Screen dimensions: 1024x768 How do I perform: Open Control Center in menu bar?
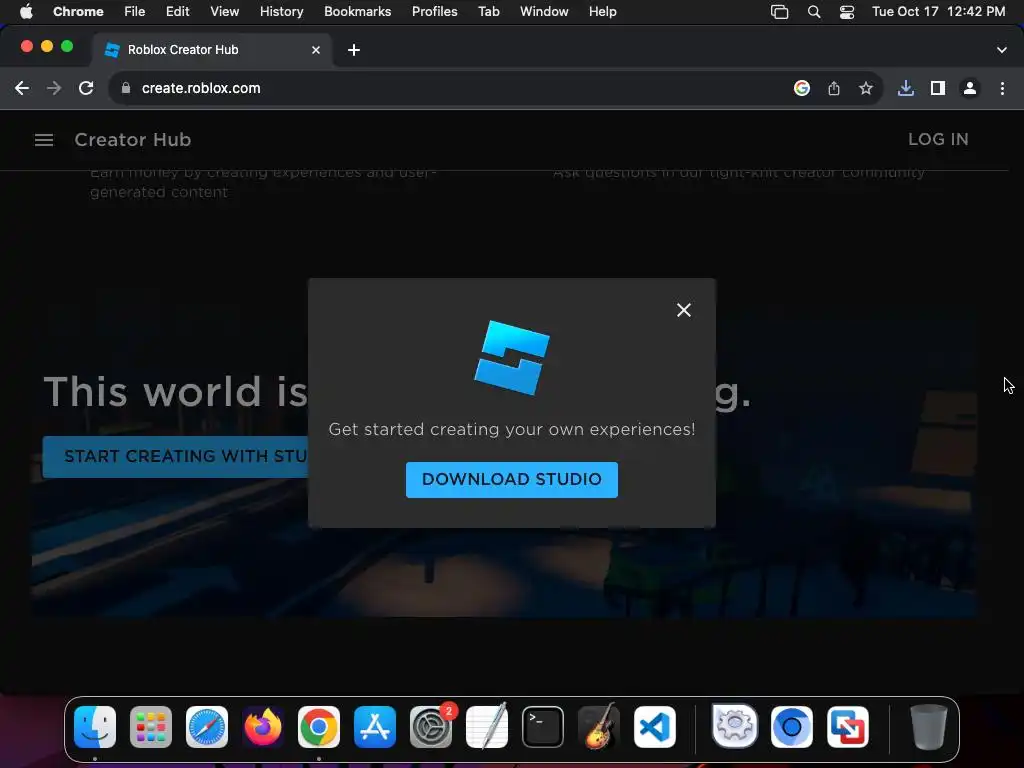point(847,12)
